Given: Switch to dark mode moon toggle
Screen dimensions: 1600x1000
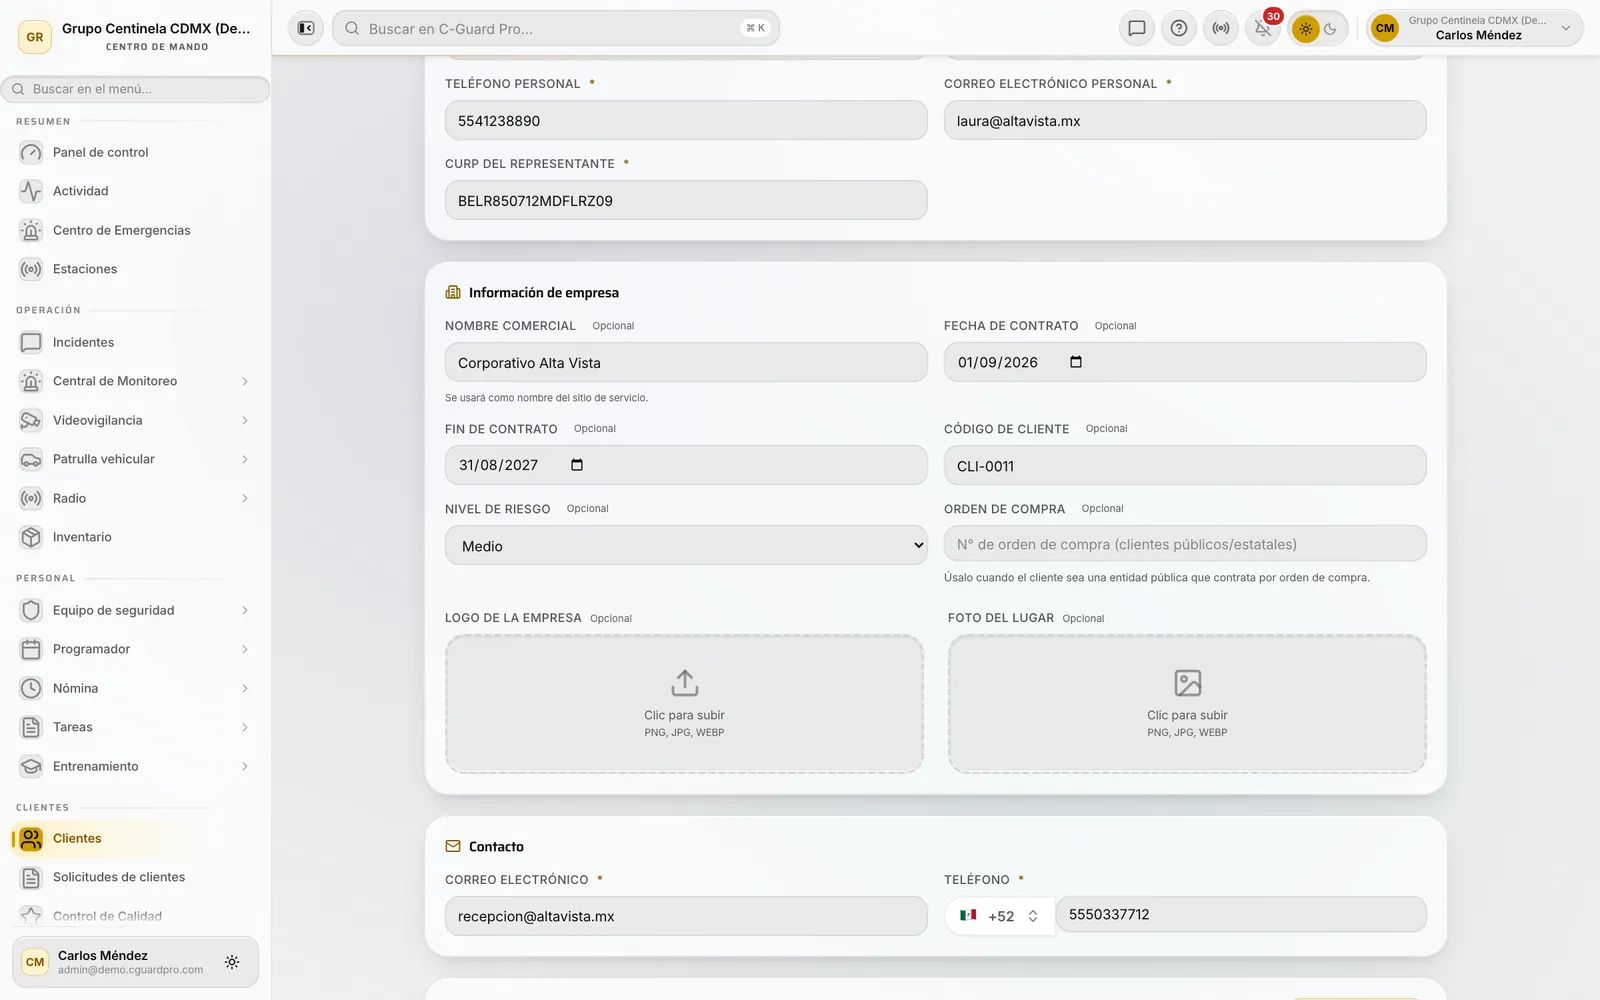Looking at the screenshot, I should click(1331, 29).
